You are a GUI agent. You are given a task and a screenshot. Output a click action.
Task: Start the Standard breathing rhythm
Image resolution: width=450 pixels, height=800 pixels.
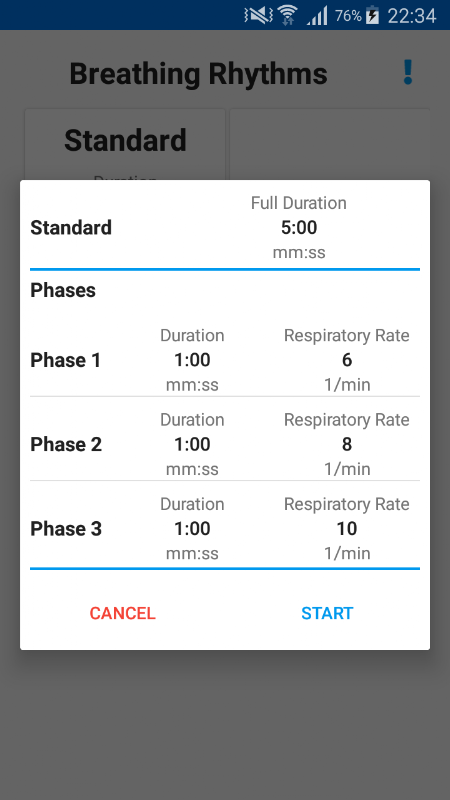click(x=327, y=613)
